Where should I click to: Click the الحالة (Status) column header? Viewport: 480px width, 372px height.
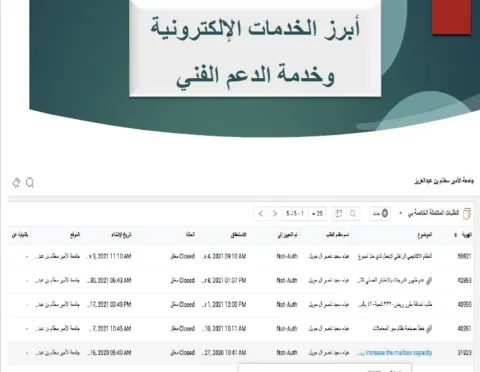[x=190, y=235]
